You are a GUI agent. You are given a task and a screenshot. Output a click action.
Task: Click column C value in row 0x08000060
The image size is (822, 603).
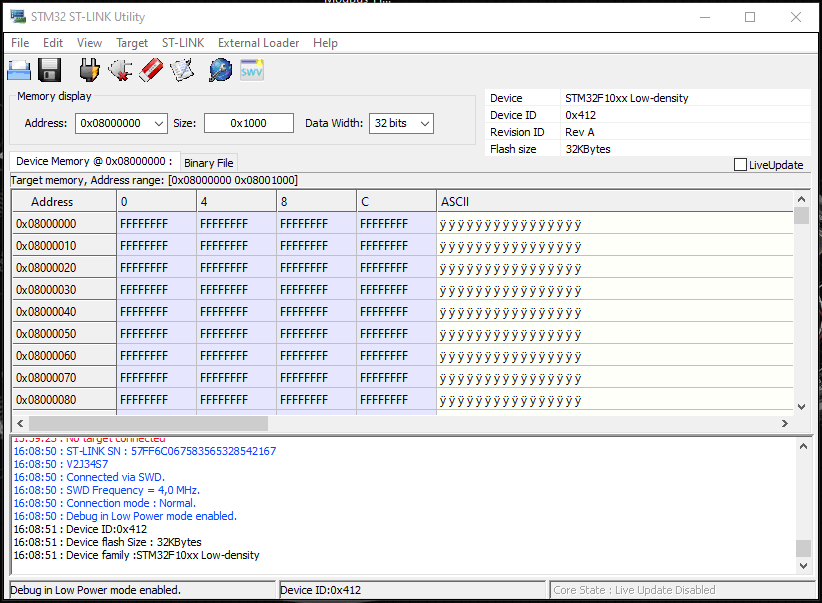point(396,356)
